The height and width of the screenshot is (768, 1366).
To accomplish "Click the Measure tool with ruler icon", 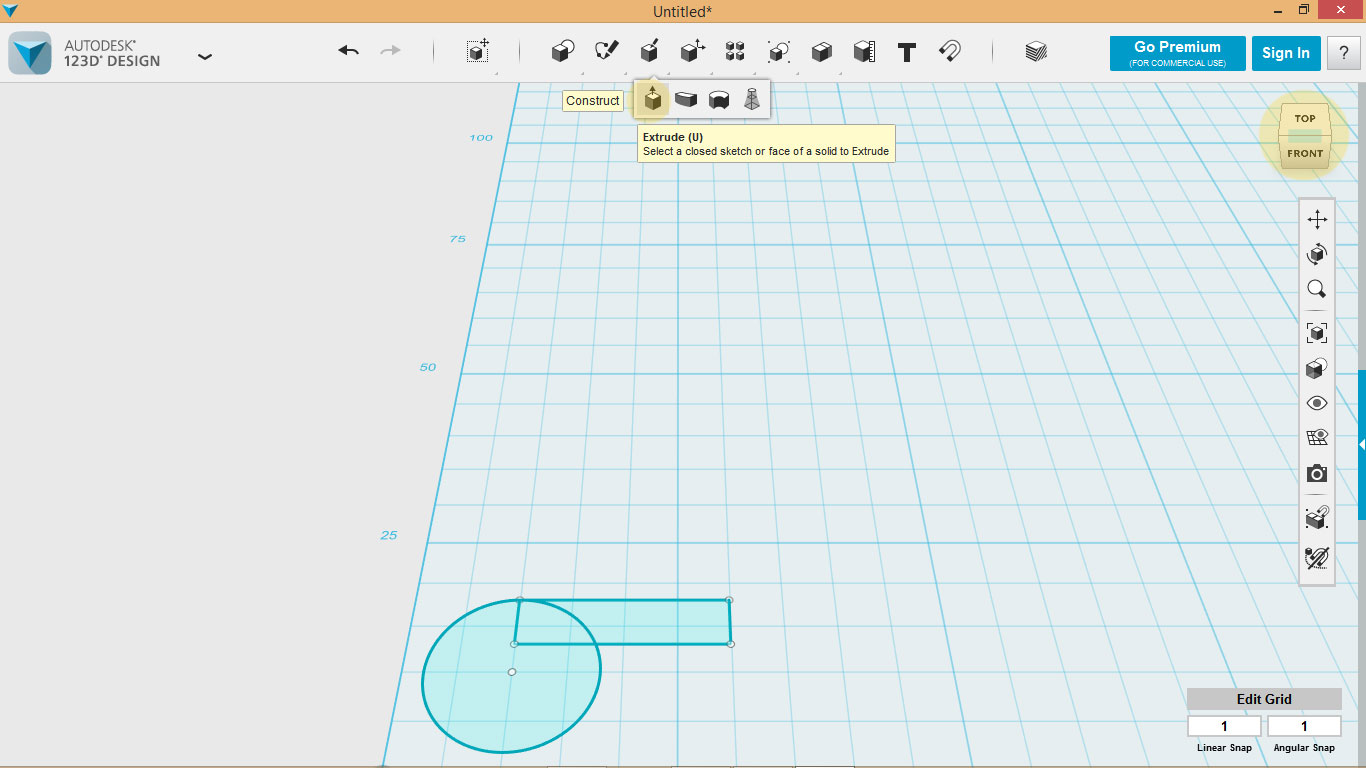I will pos(864,52).
